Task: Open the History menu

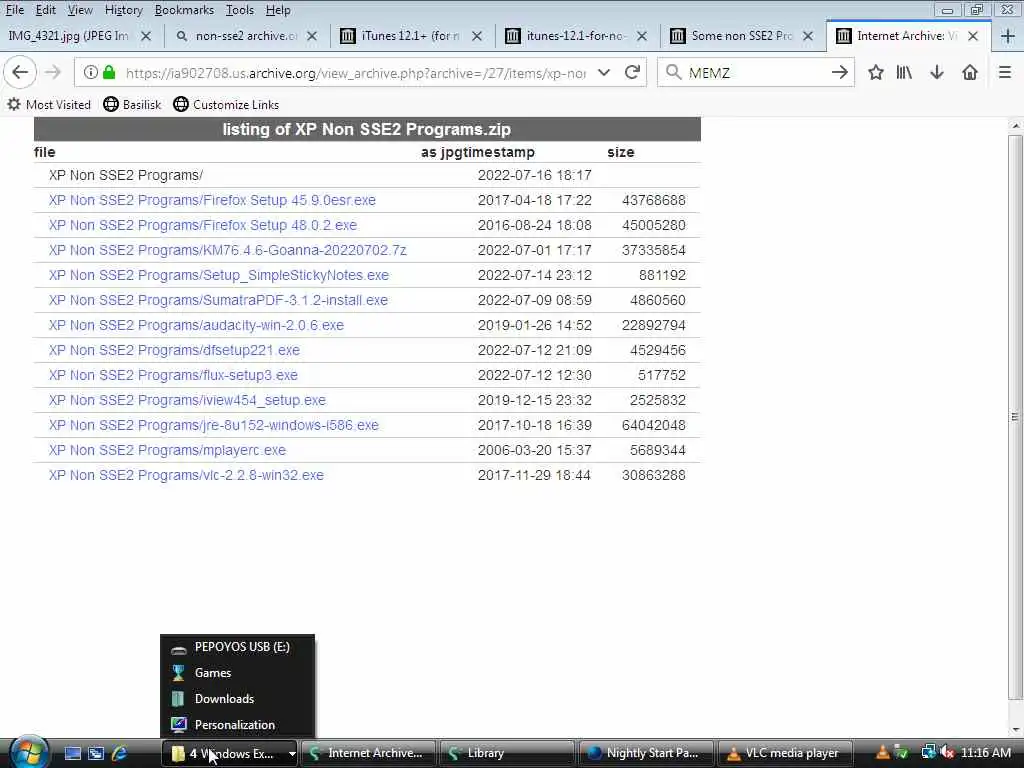Action: click(123, 10)
